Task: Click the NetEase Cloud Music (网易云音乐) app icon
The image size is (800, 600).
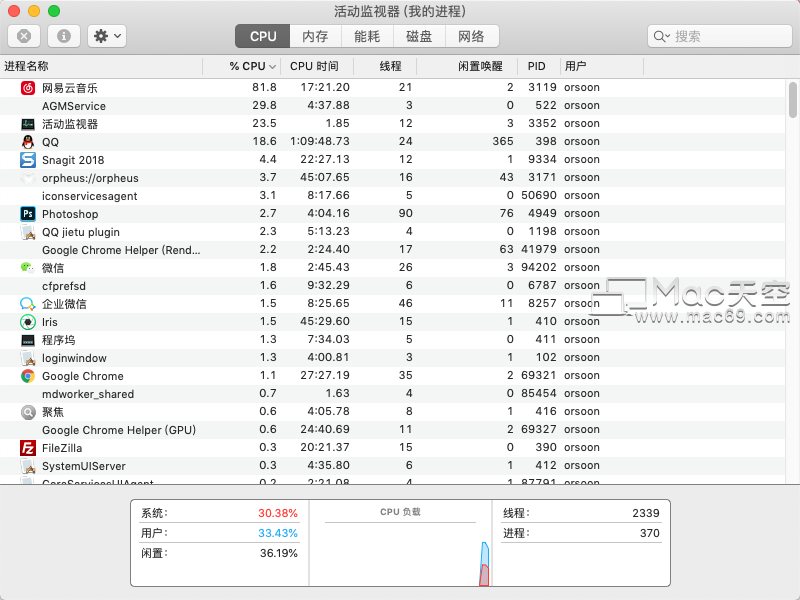Action: pyautogui.click(x=28, y=88)
